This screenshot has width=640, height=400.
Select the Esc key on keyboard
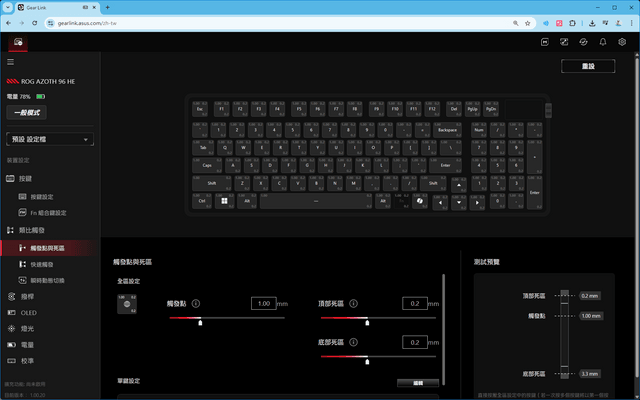(x=200, y=109)
